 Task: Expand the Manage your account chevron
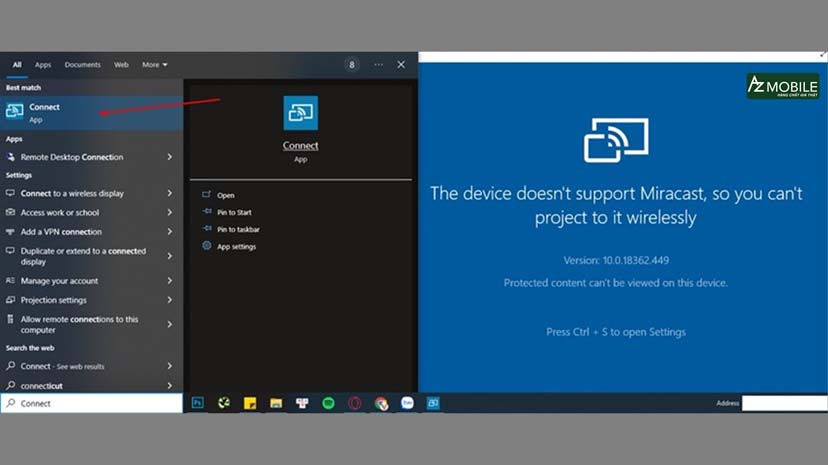click(x=170, y=281)
